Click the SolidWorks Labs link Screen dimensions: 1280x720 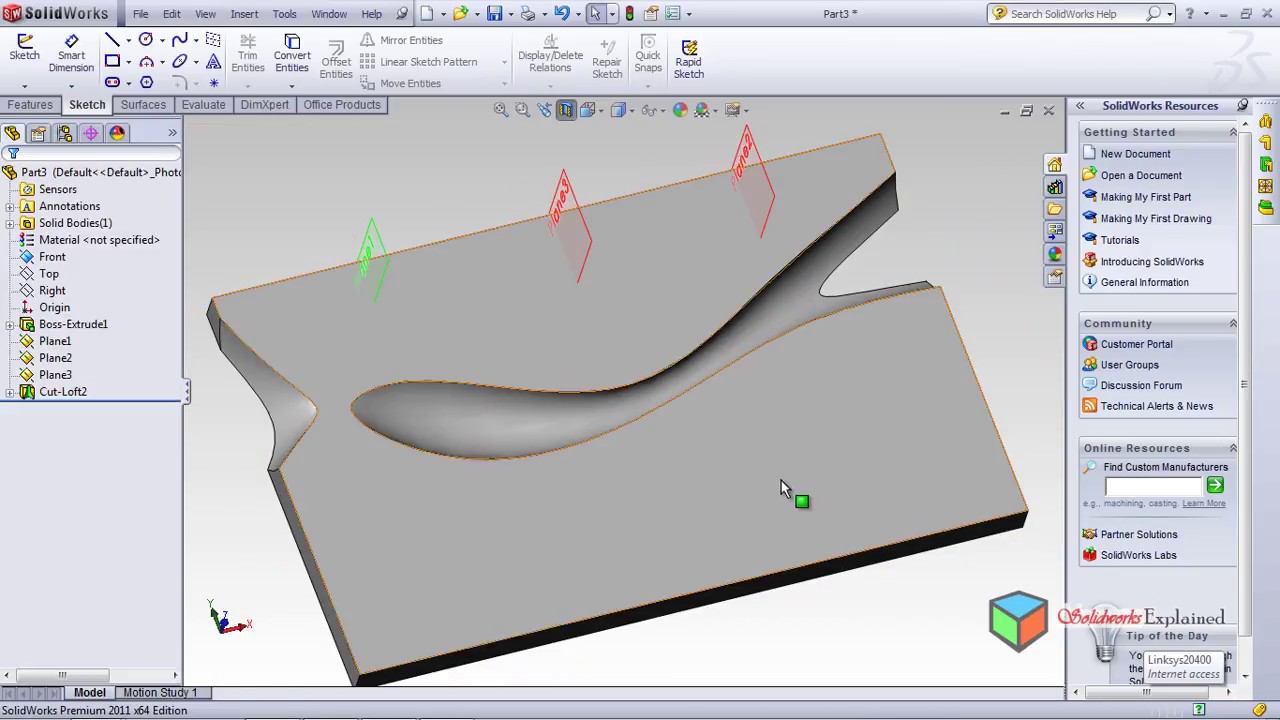tap(1138, 555)
